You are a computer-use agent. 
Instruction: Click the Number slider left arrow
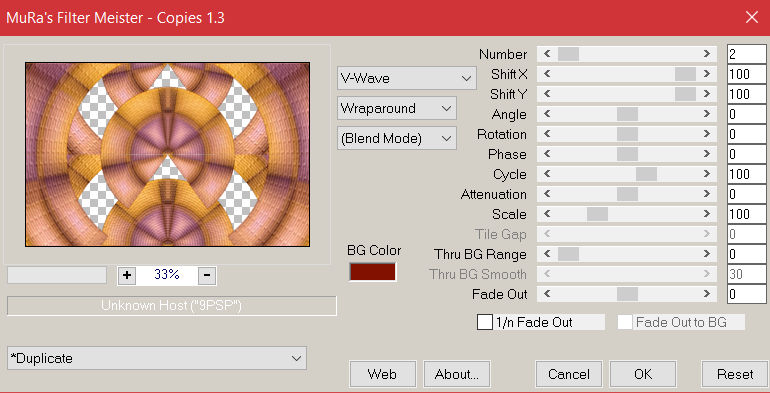click(547, 54)
